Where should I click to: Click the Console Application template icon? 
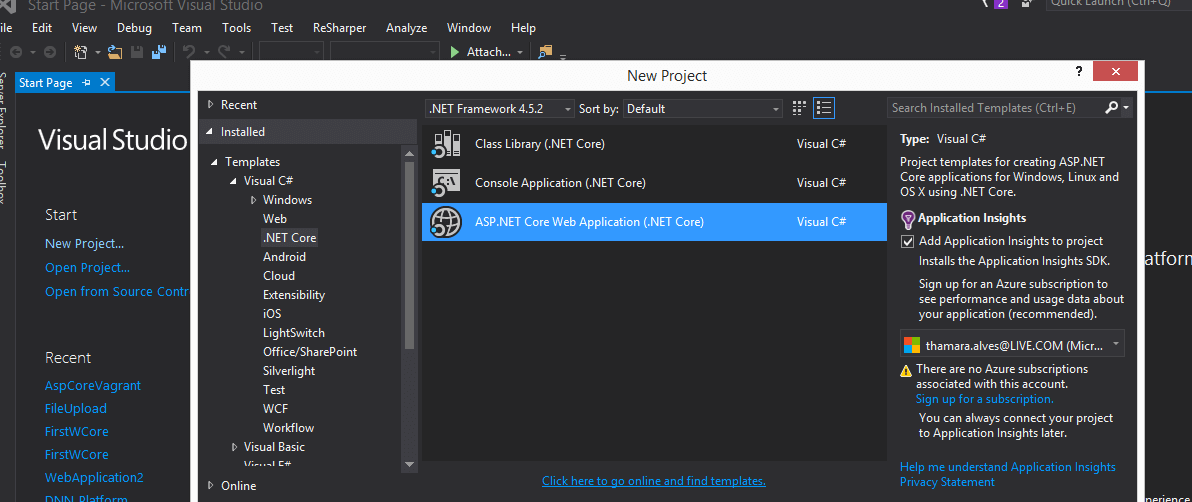(x=445, y=183)
